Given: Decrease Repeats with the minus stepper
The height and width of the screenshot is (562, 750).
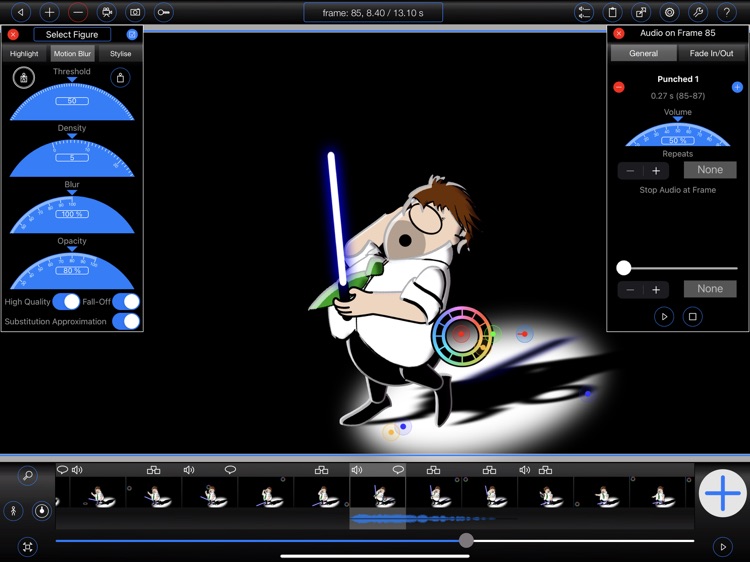Looking at the screenshot, I should (630, 171).
